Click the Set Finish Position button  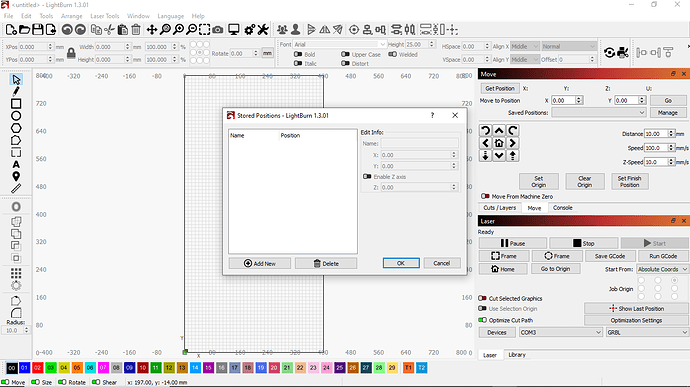point(629,181)
